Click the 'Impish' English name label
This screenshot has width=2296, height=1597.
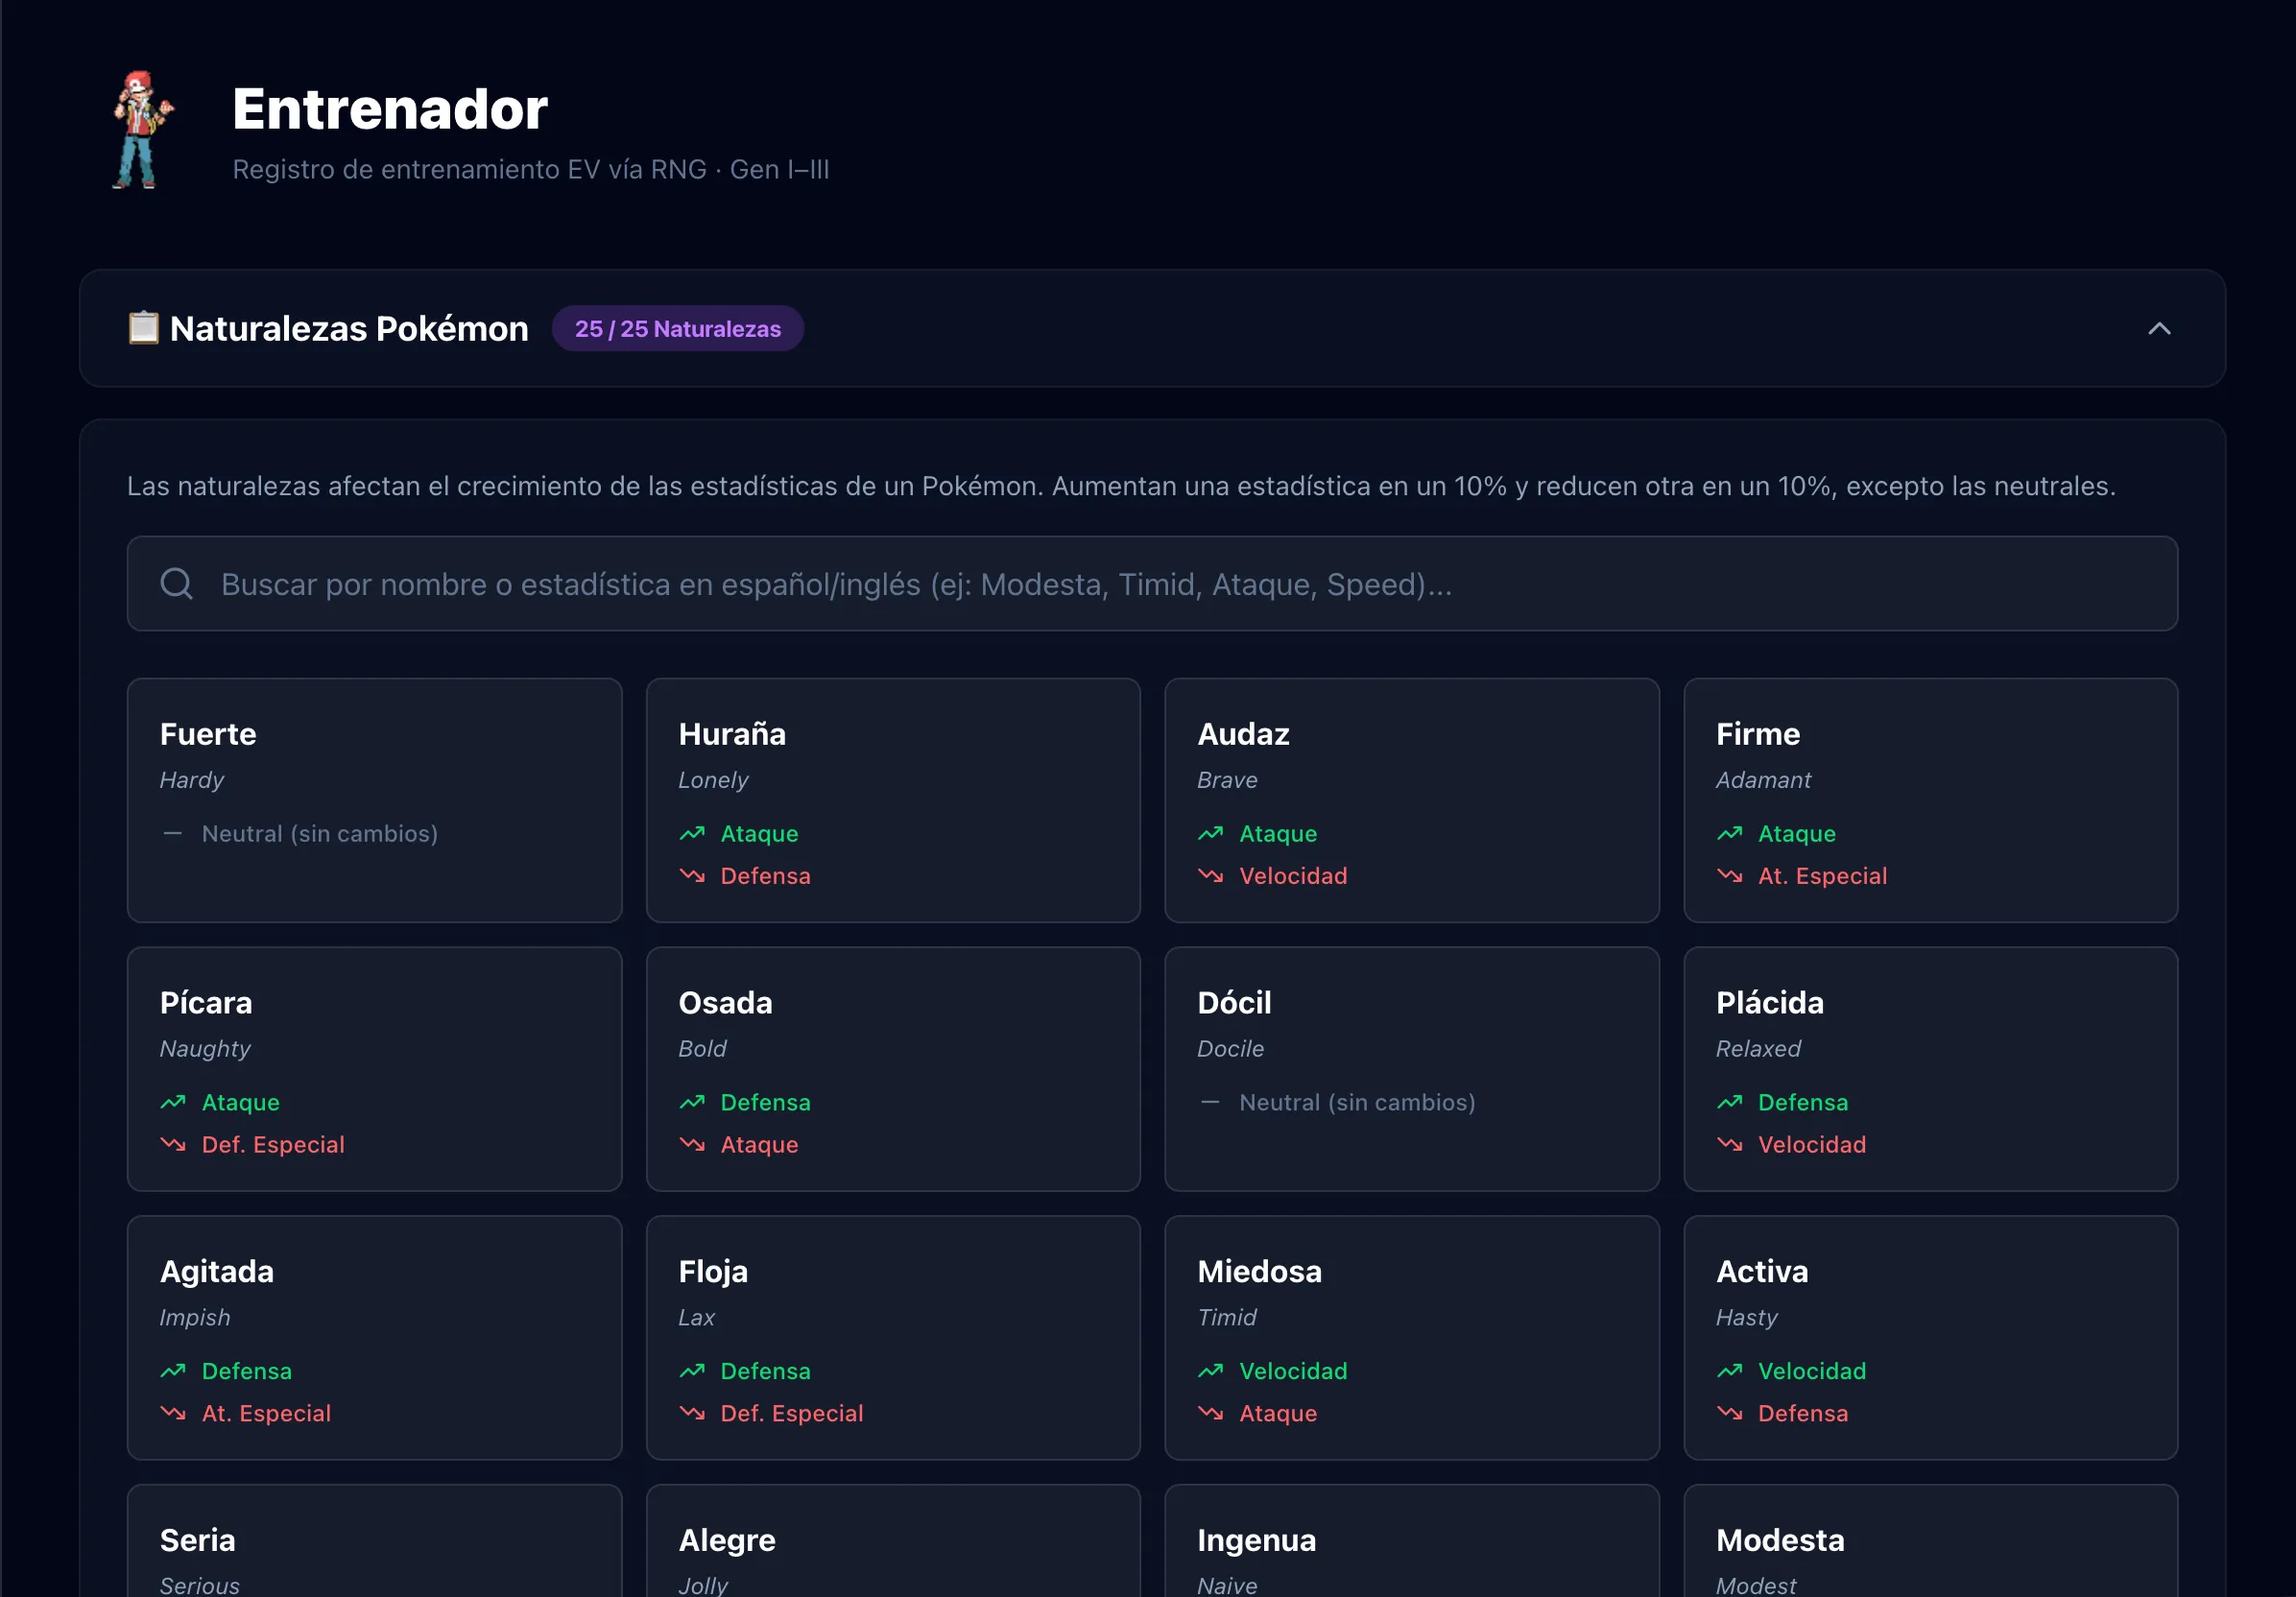[x=195, y=1317]
